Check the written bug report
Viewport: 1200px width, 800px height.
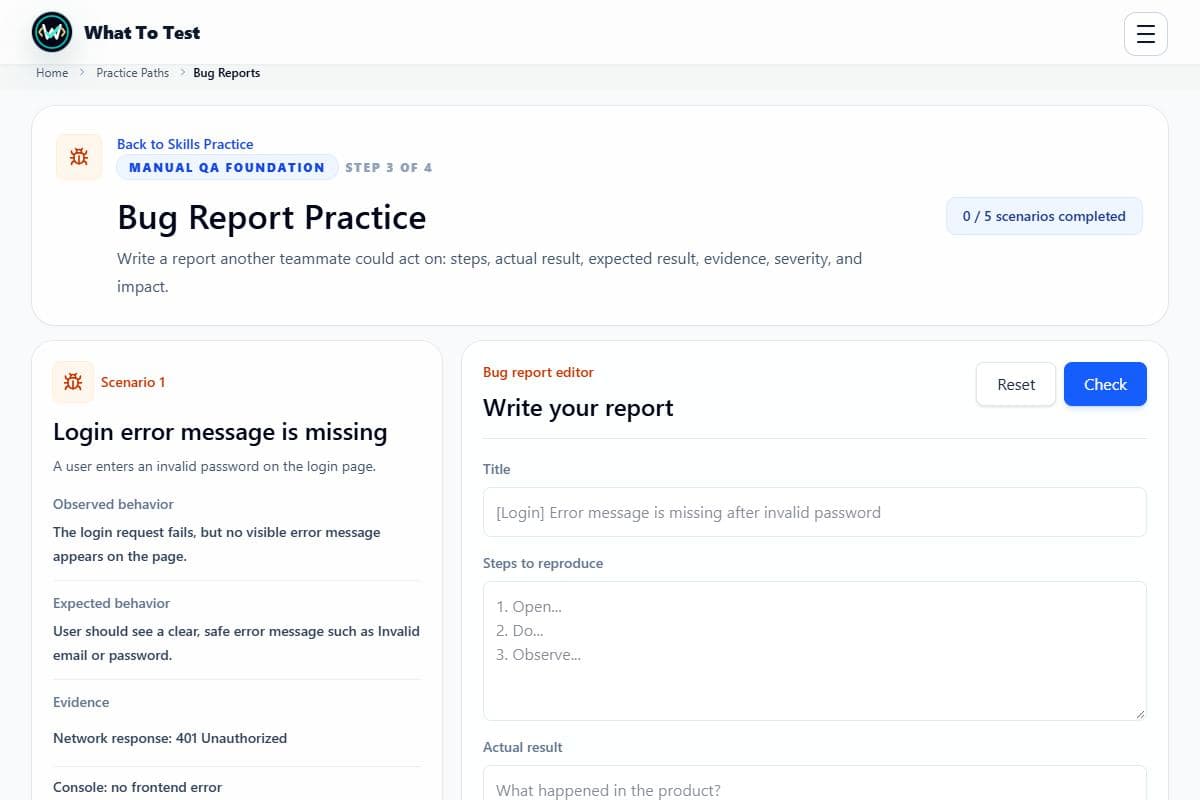1105,384
